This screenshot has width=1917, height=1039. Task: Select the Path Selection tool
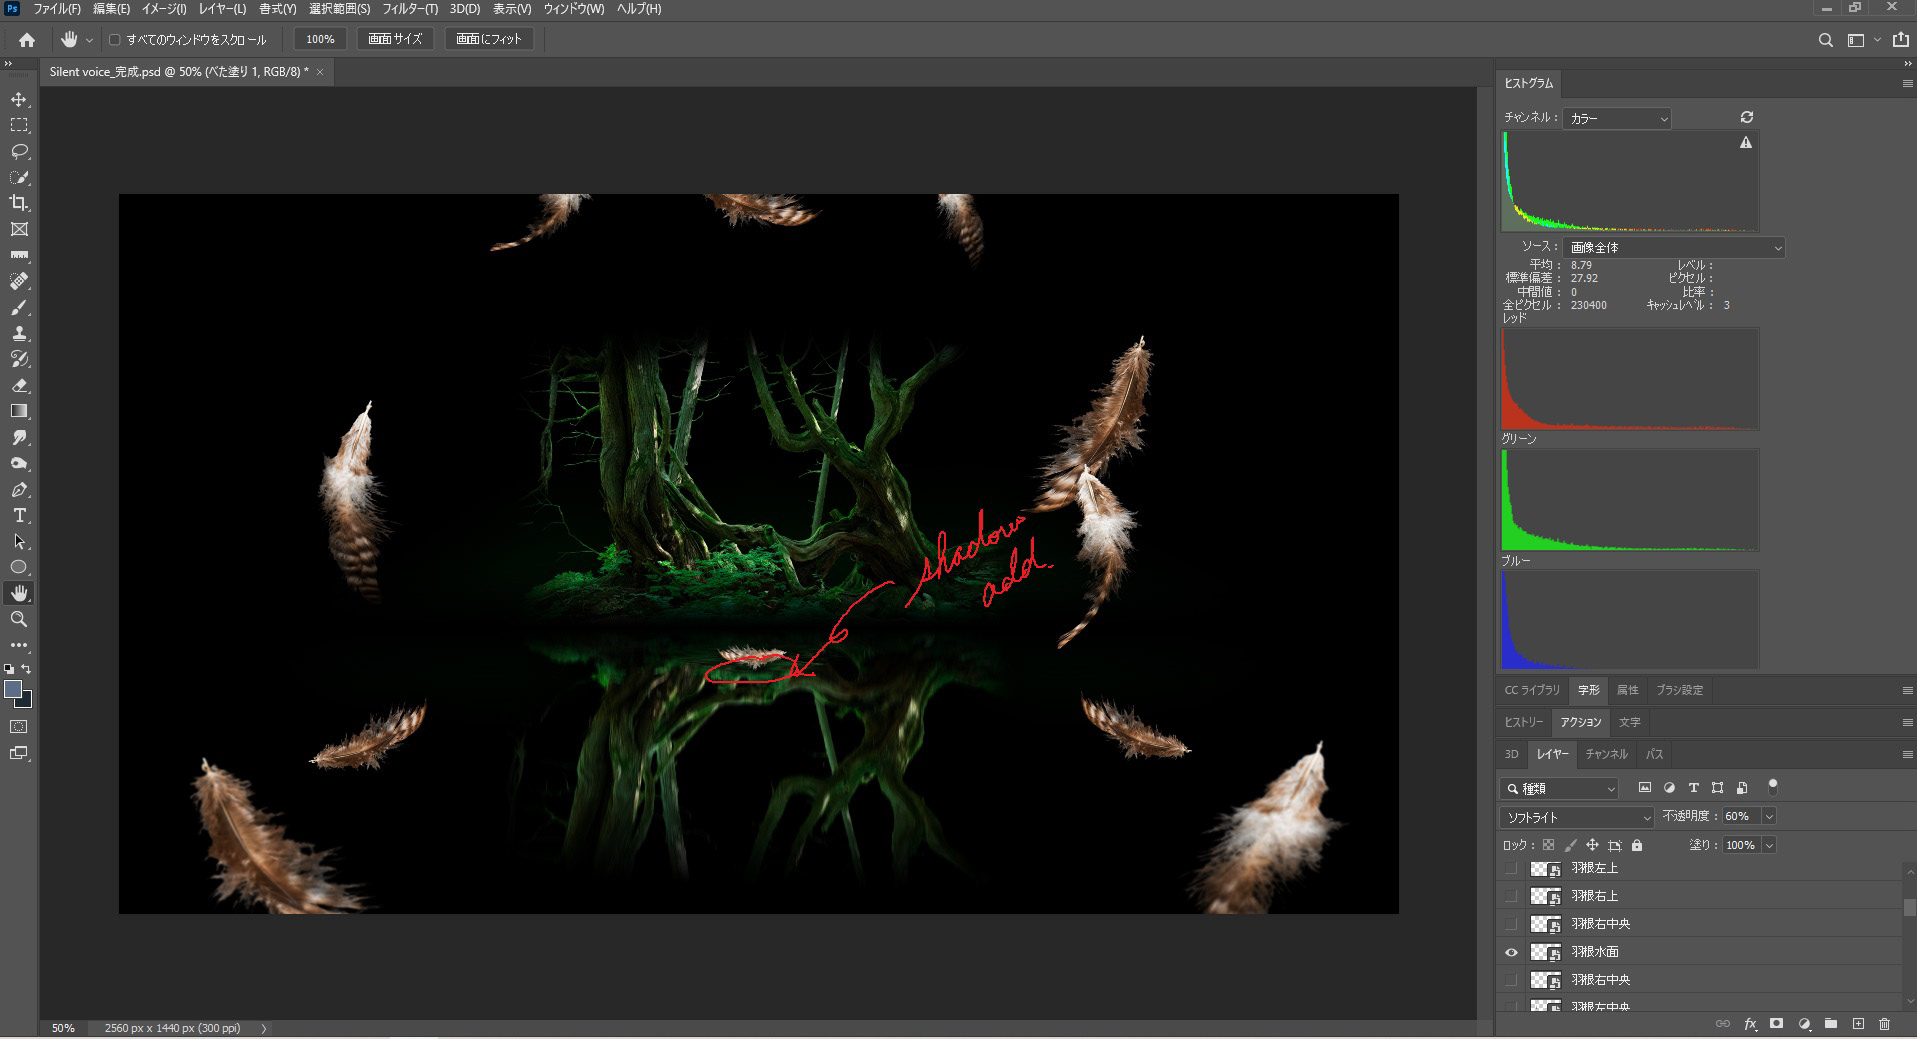coord(19,542)
